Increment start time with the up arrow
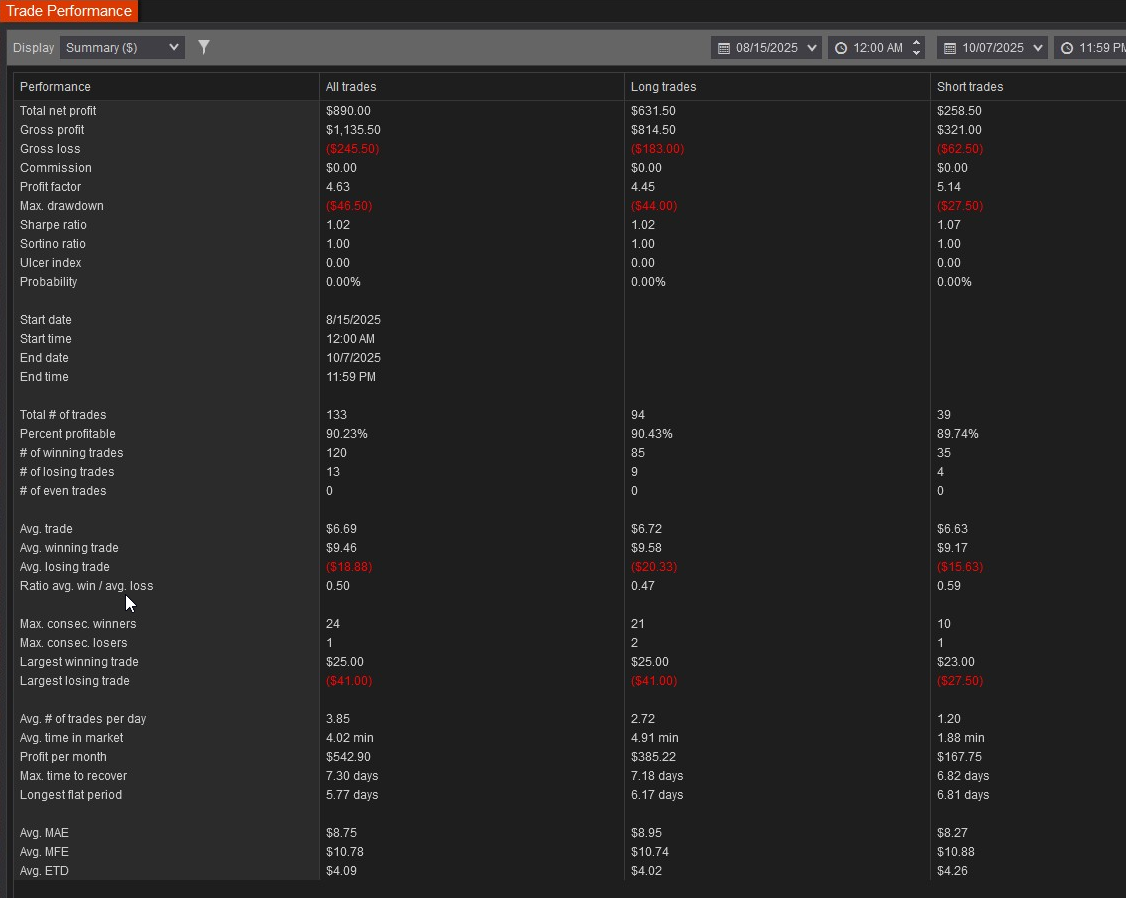This screenshot has width=1126, height=898. 916,42
